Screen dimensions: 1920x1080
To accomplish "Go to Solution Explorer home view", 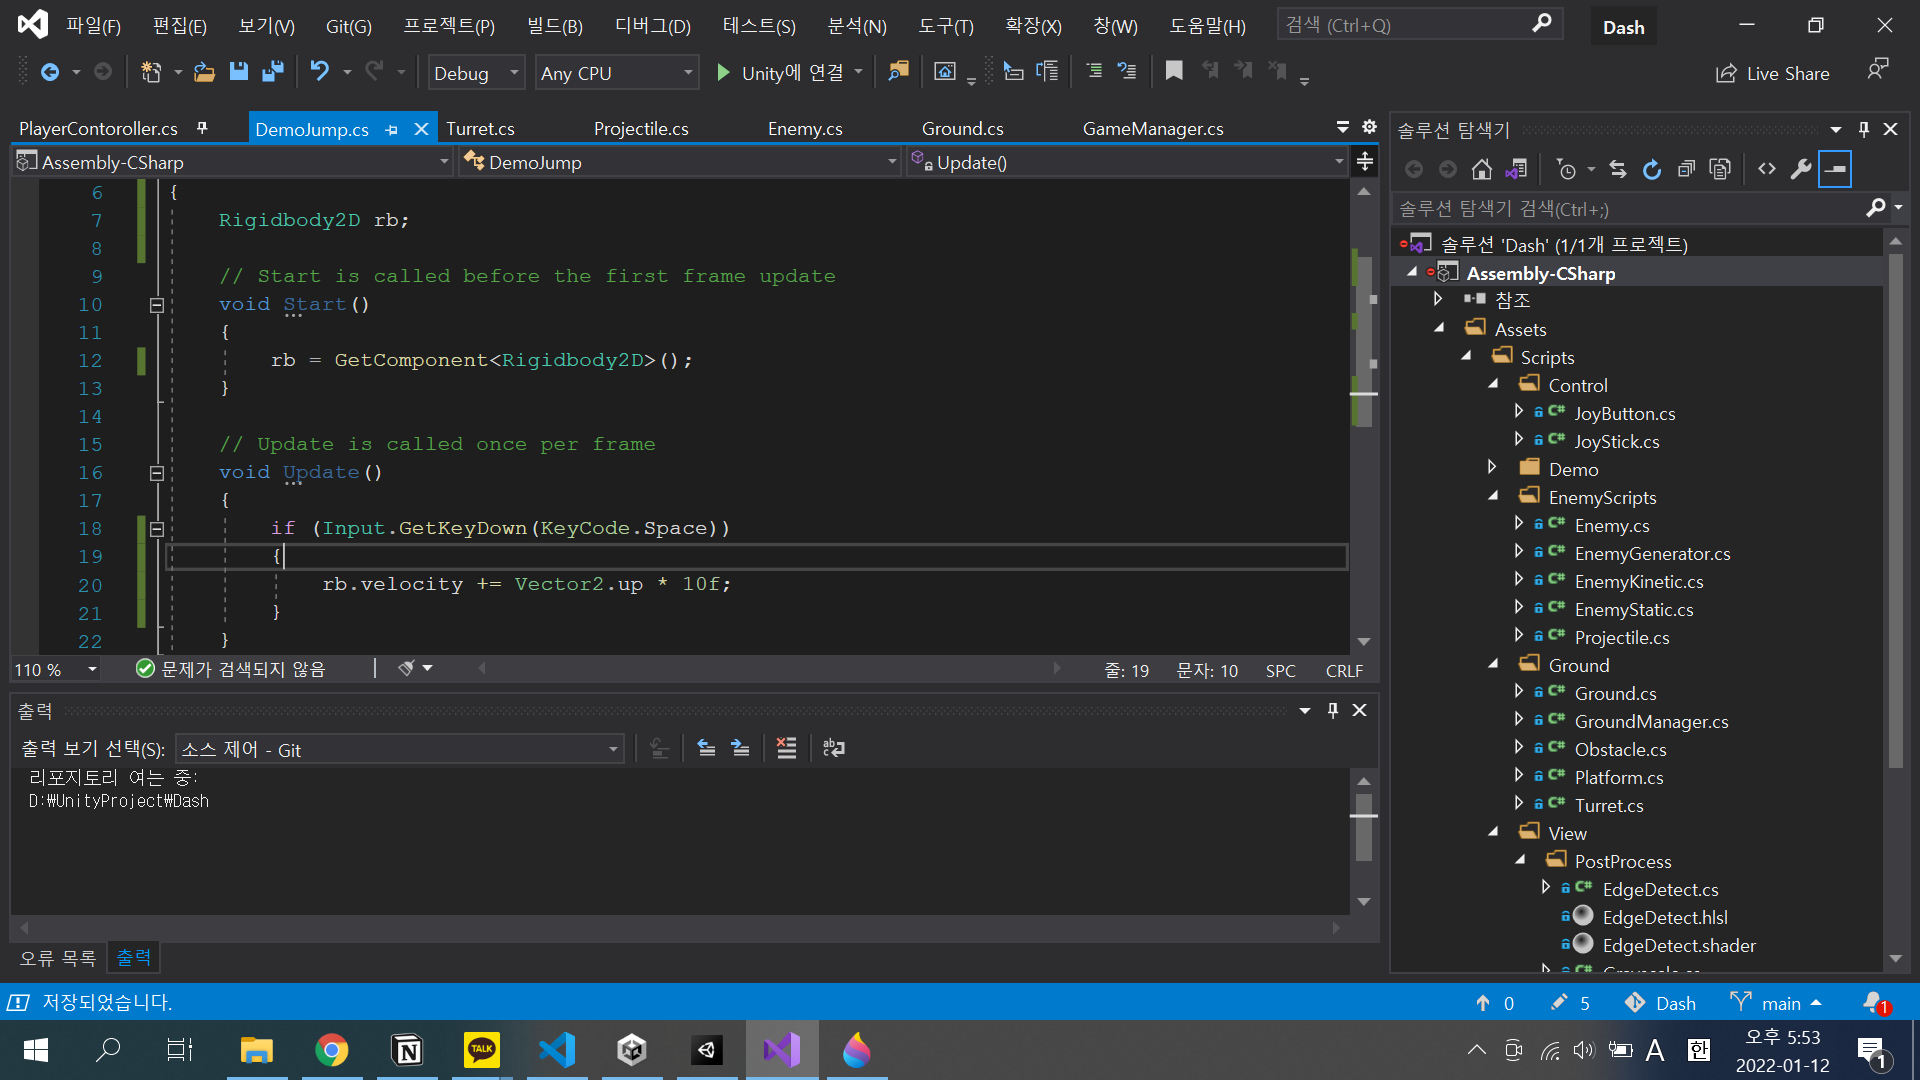I will 1482,169.
